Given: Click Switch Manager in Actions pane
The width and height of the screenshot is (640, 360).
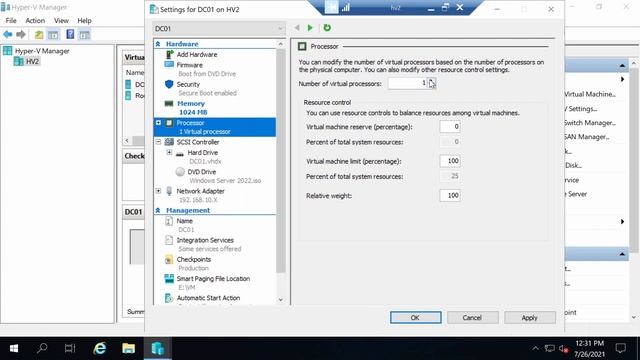Looking at the screenshot, I should (x=590, y=123).
